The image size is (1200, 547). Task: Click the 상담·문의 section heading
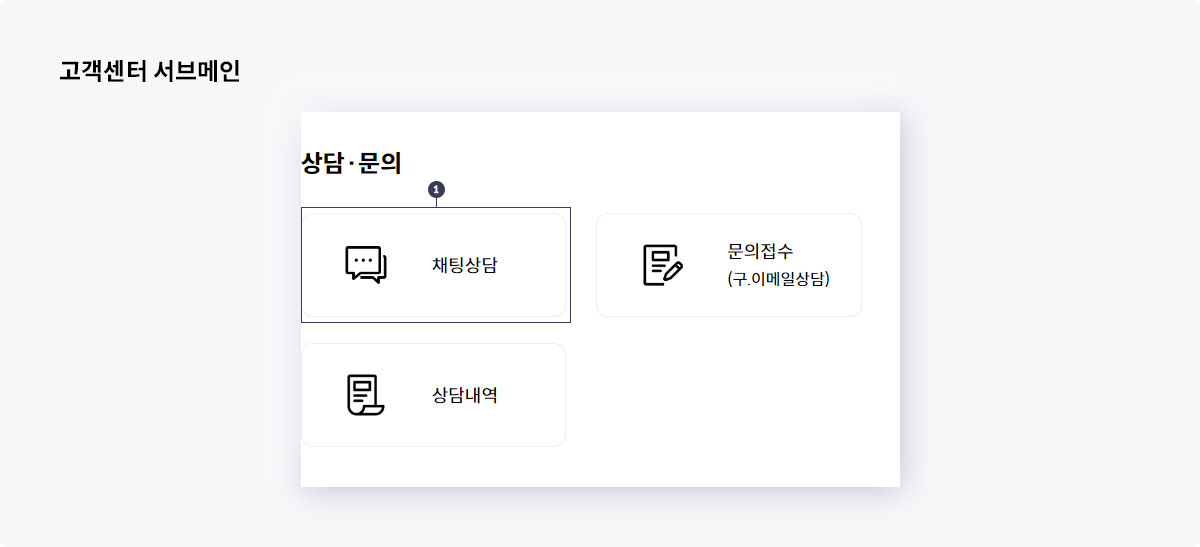tap(351, 164)
